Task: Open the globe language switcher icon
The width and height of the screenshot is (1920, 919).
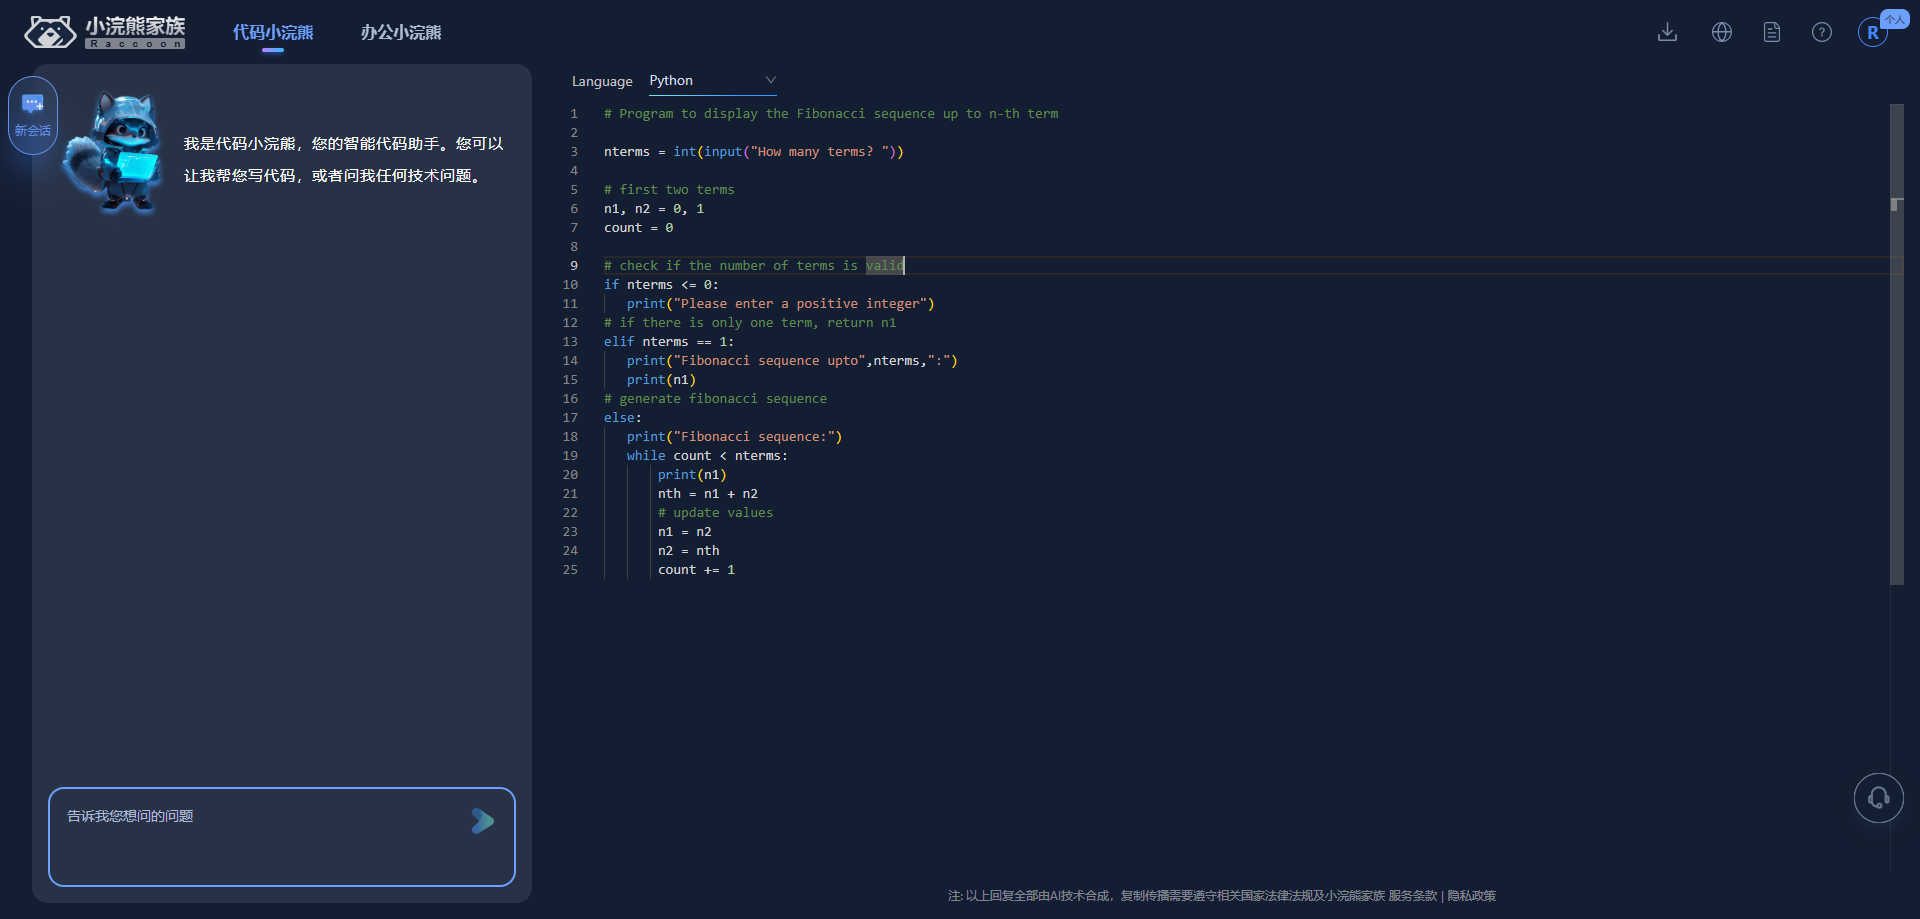Action: [x=1721, y=32]
